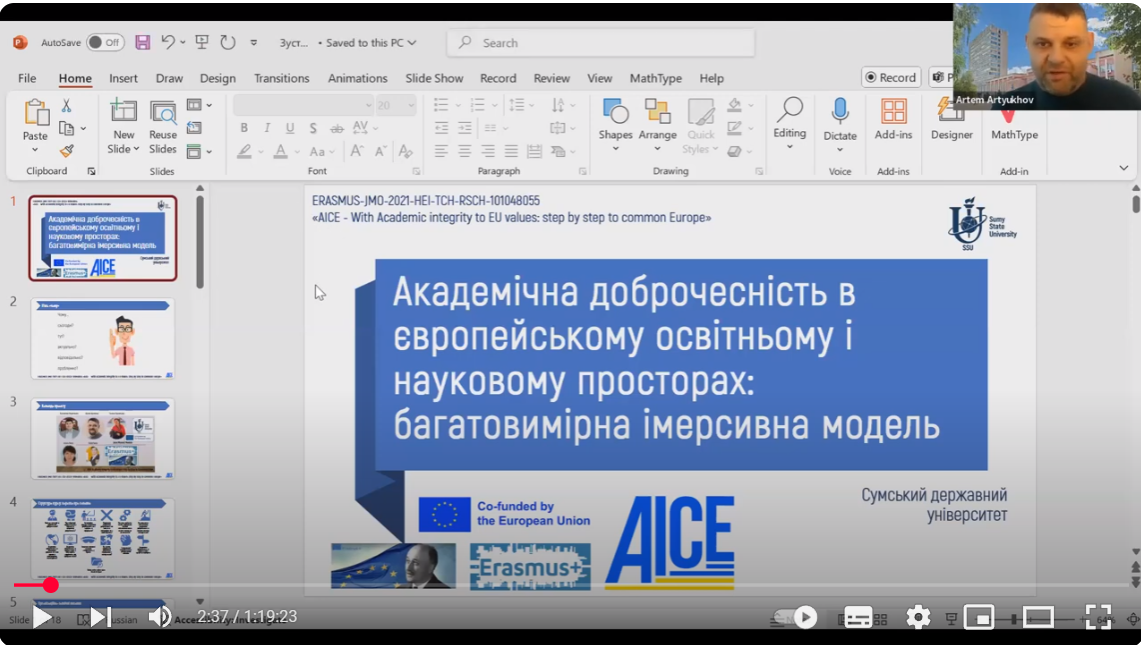The height and width of the screenshot is (645, 1141).
Task: Open the Paste options dropdown arrow
Action: point(35,150)
